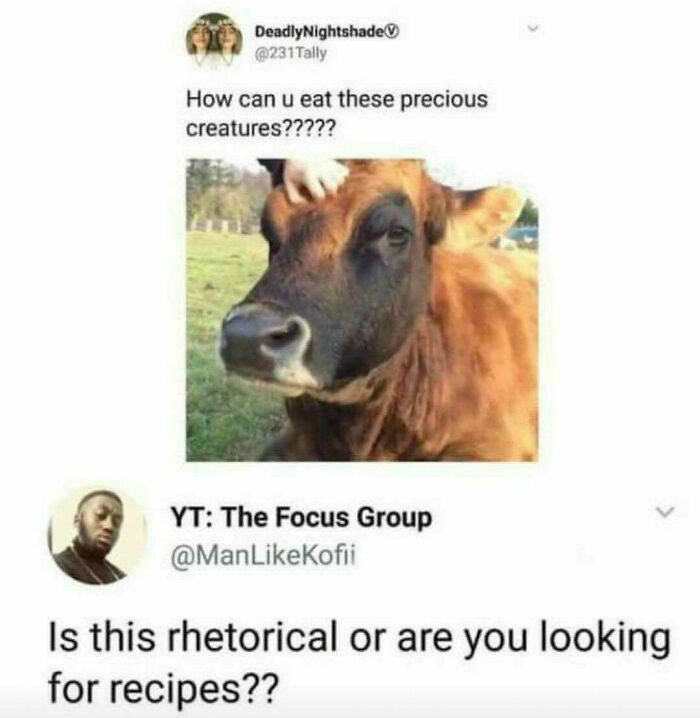
Task: Expand the chevron menu on Focus Group's reply
Action: point(665,511)
